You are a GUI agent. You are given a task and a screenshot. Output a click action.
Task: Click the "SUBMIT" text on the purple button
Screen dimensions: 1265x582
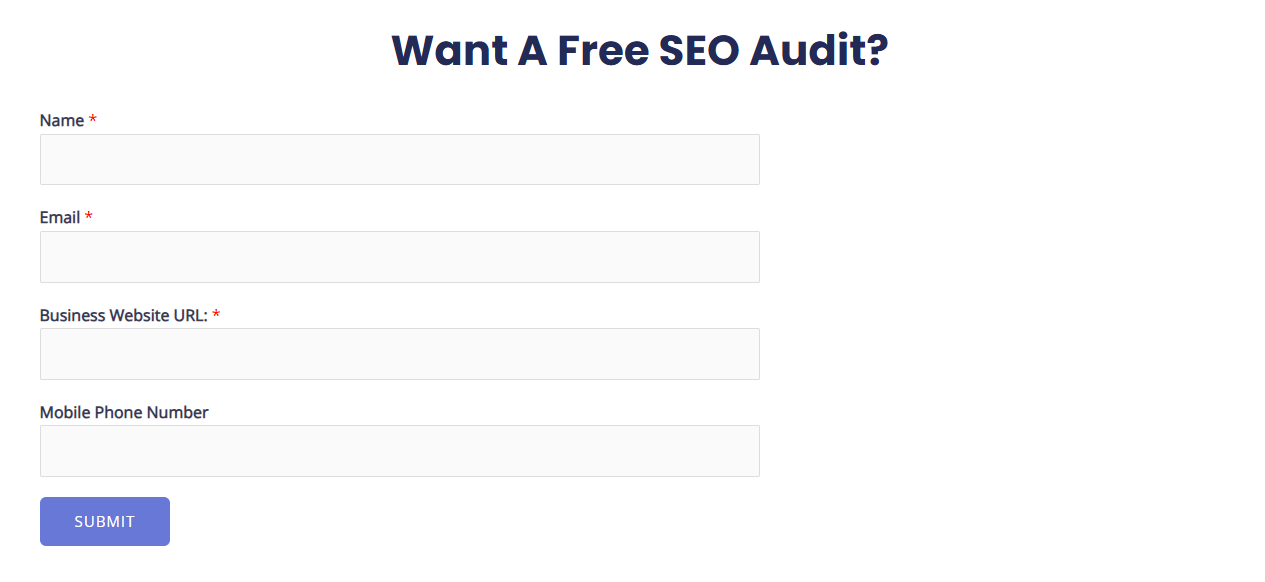coord(105,521)
